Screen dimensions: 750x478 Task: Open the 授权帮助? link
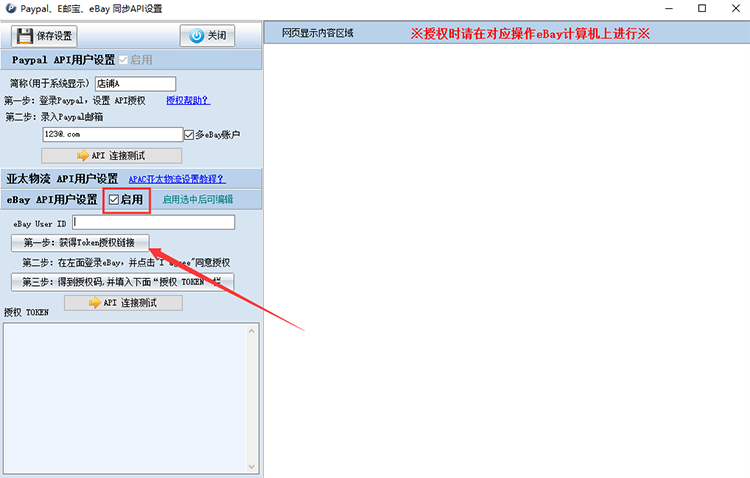pyautogui.click(x=188, y=101)
